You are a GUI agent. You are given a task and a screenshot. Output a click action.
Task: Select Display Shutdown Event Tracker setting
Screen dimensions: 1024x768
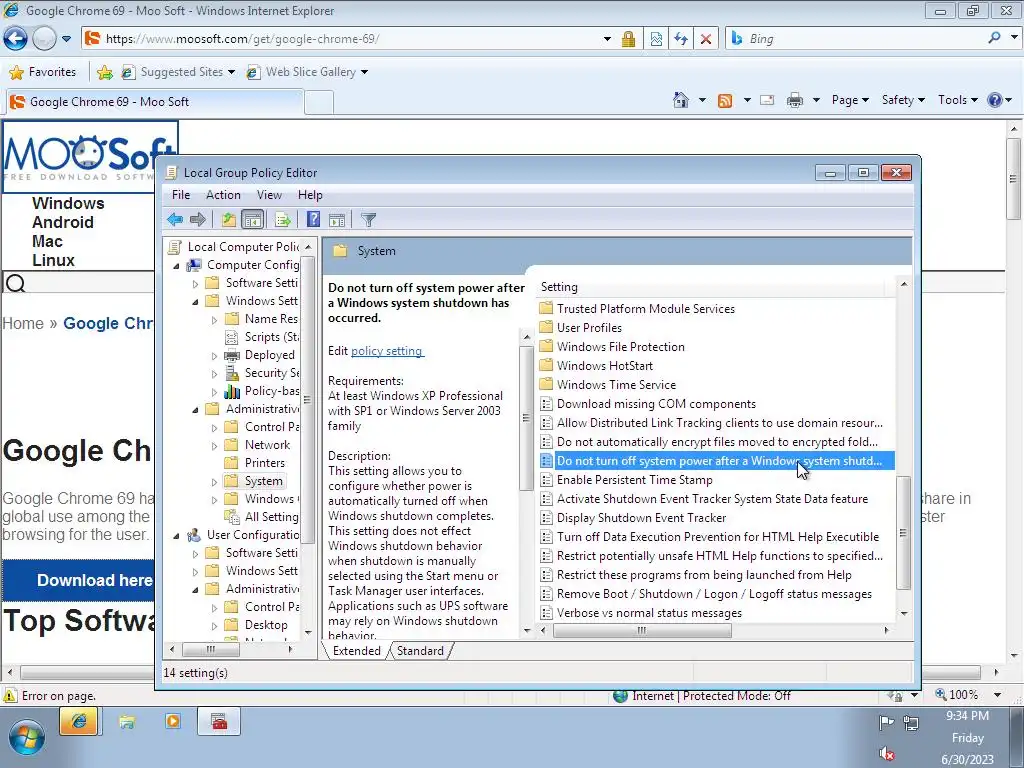[x=641, y=518]
